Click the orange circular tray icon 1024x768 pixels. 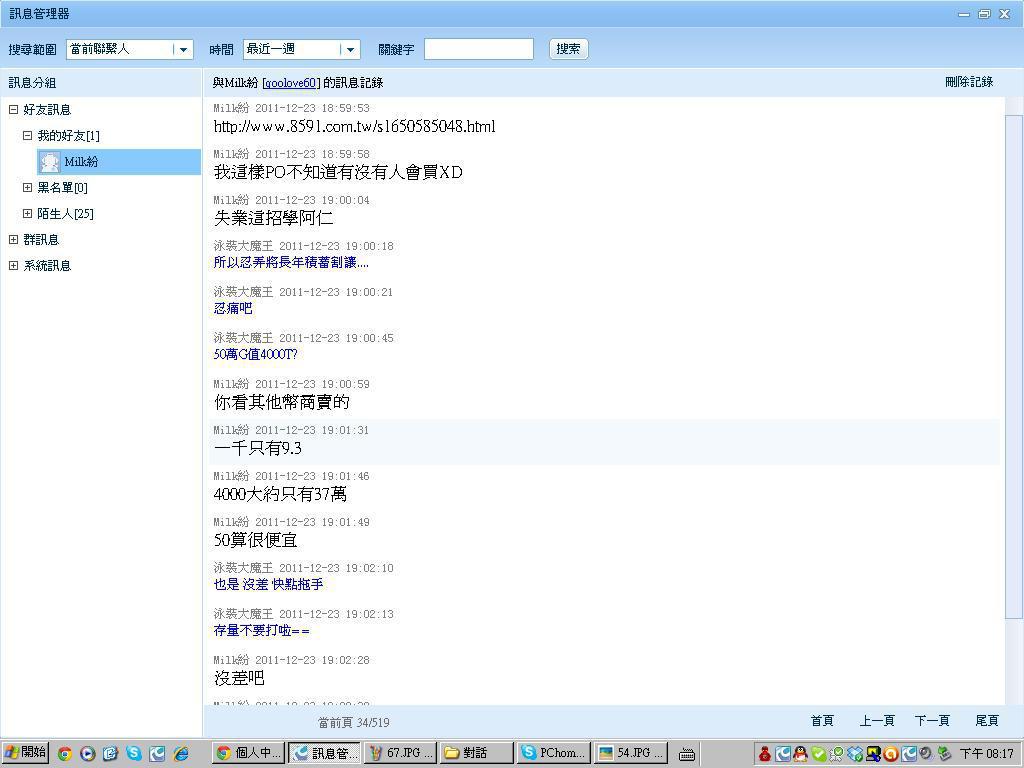tap(891, 754)
